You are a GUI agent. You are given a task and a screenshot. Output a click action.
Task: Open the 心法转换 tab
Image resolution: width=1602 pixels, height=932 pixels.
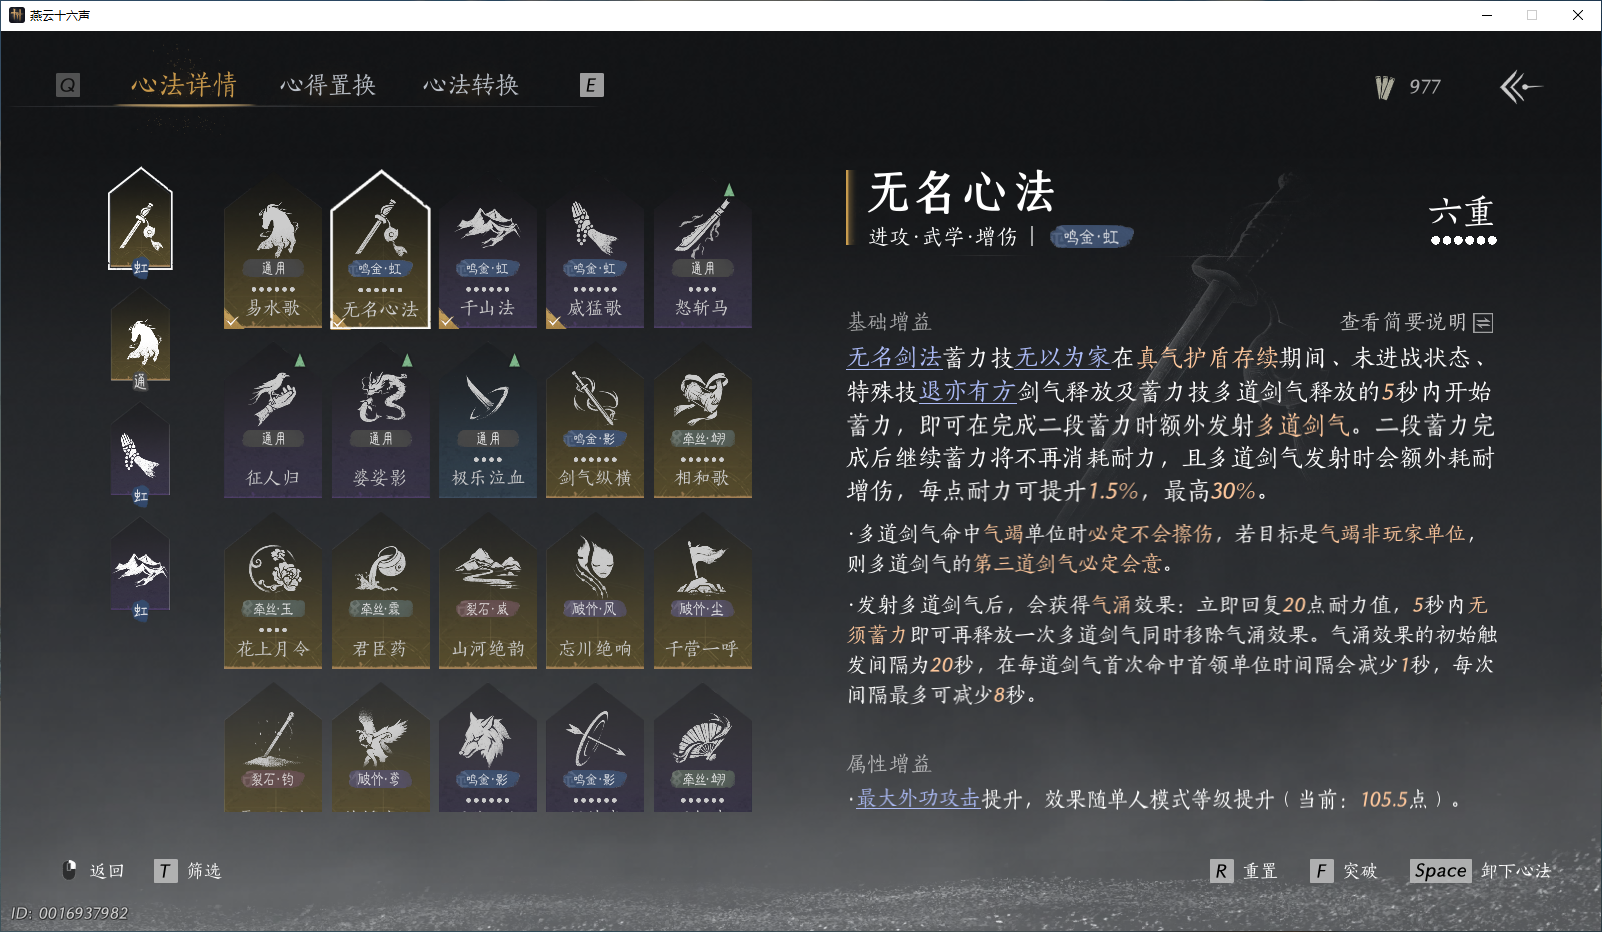(471, 85)
